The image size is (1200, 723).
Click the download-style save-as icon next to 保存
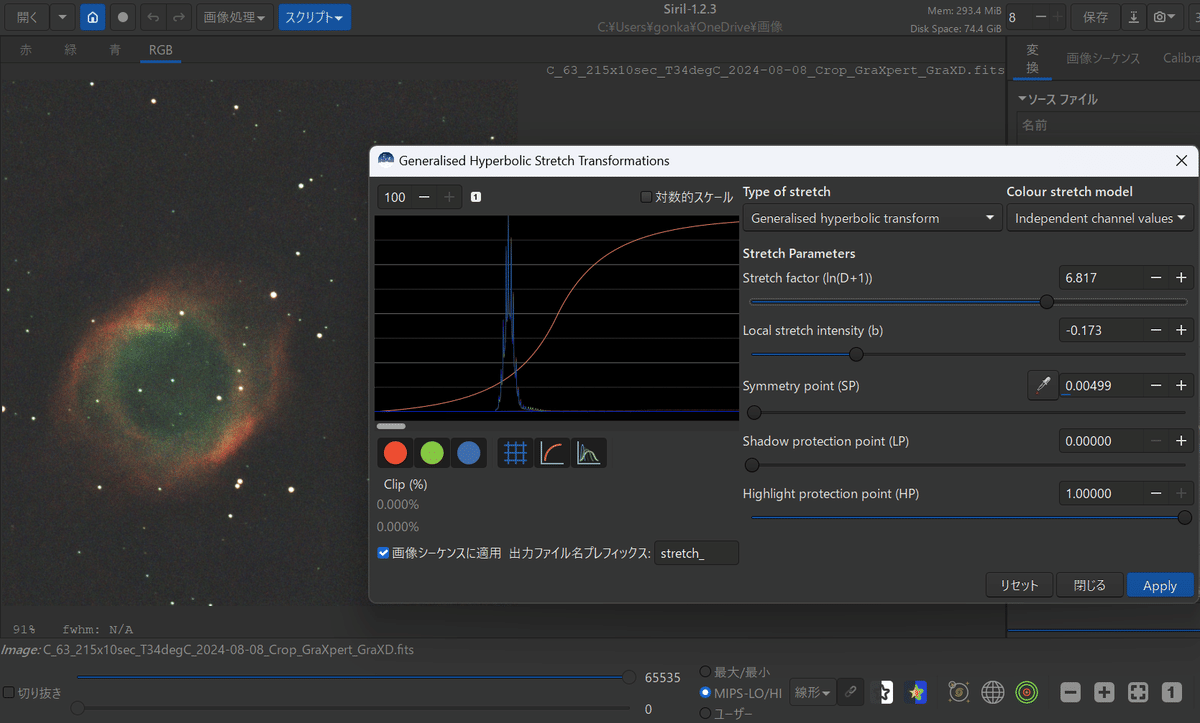[x=1133, y=17]
